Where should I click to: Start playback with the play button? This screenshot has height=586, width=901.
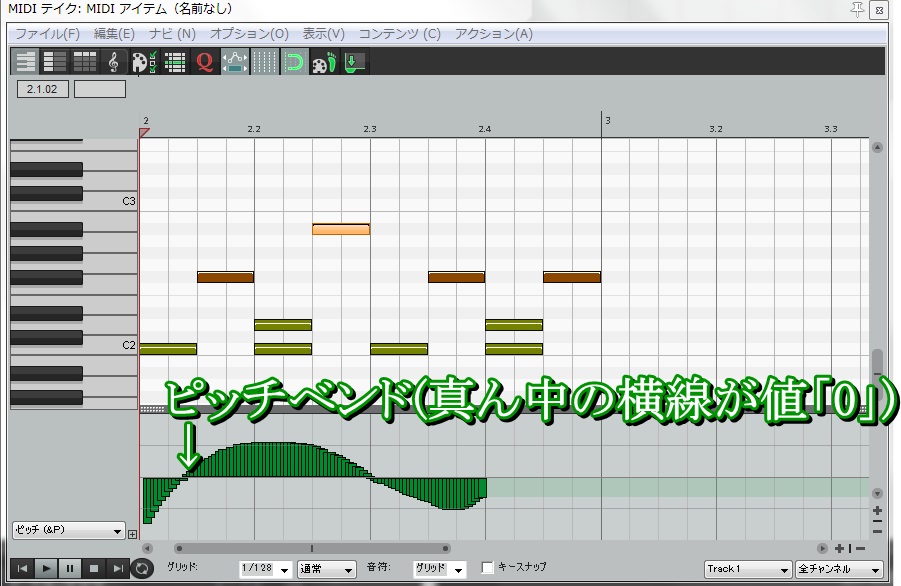click(46, 569)
